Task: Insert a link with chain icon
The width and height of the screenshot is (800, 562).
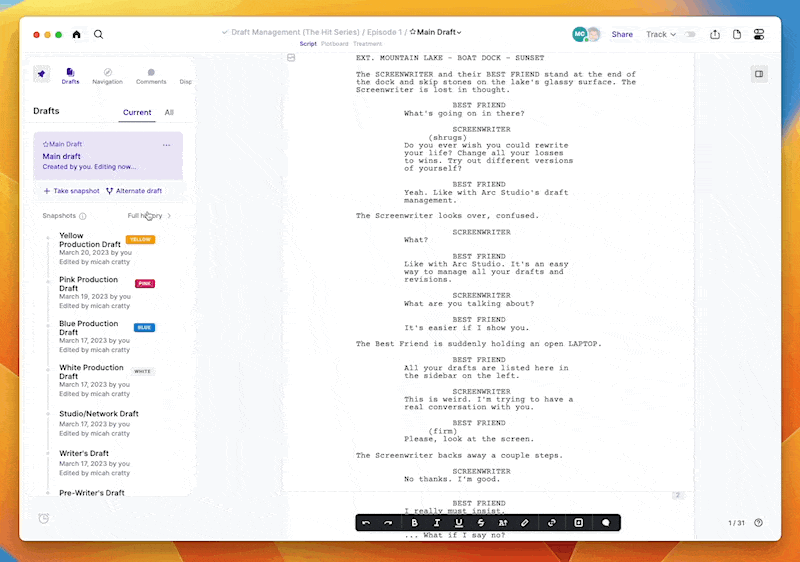Action: tap(552, 523)
